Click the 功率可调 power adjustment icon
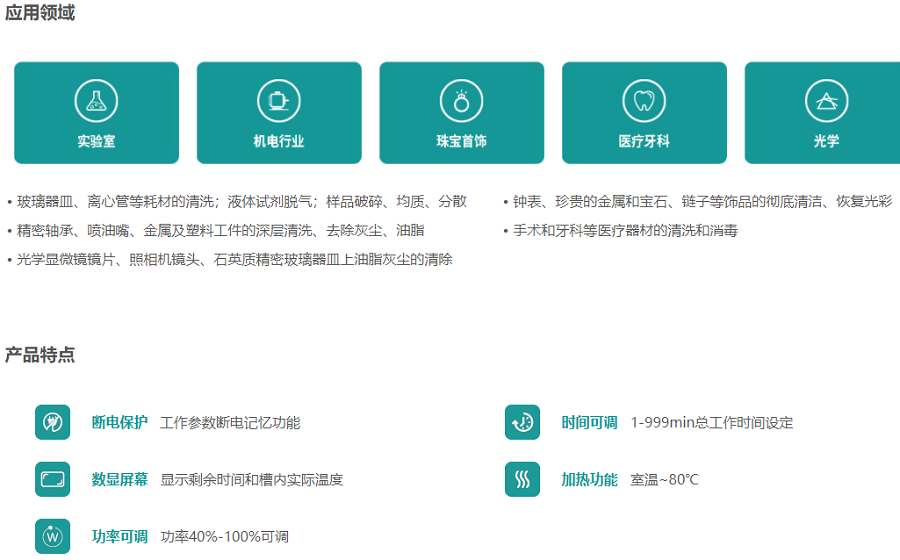The height and width of the screenshot is (560, 900). [52, 537]
